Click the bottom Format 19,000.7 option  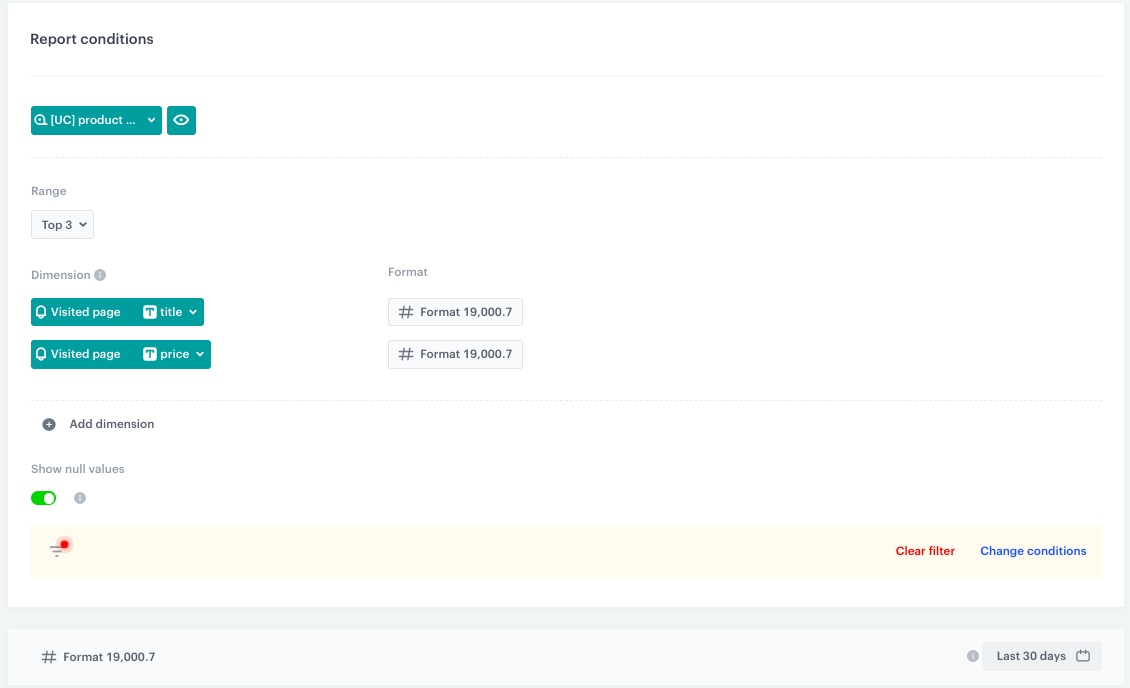98,657
